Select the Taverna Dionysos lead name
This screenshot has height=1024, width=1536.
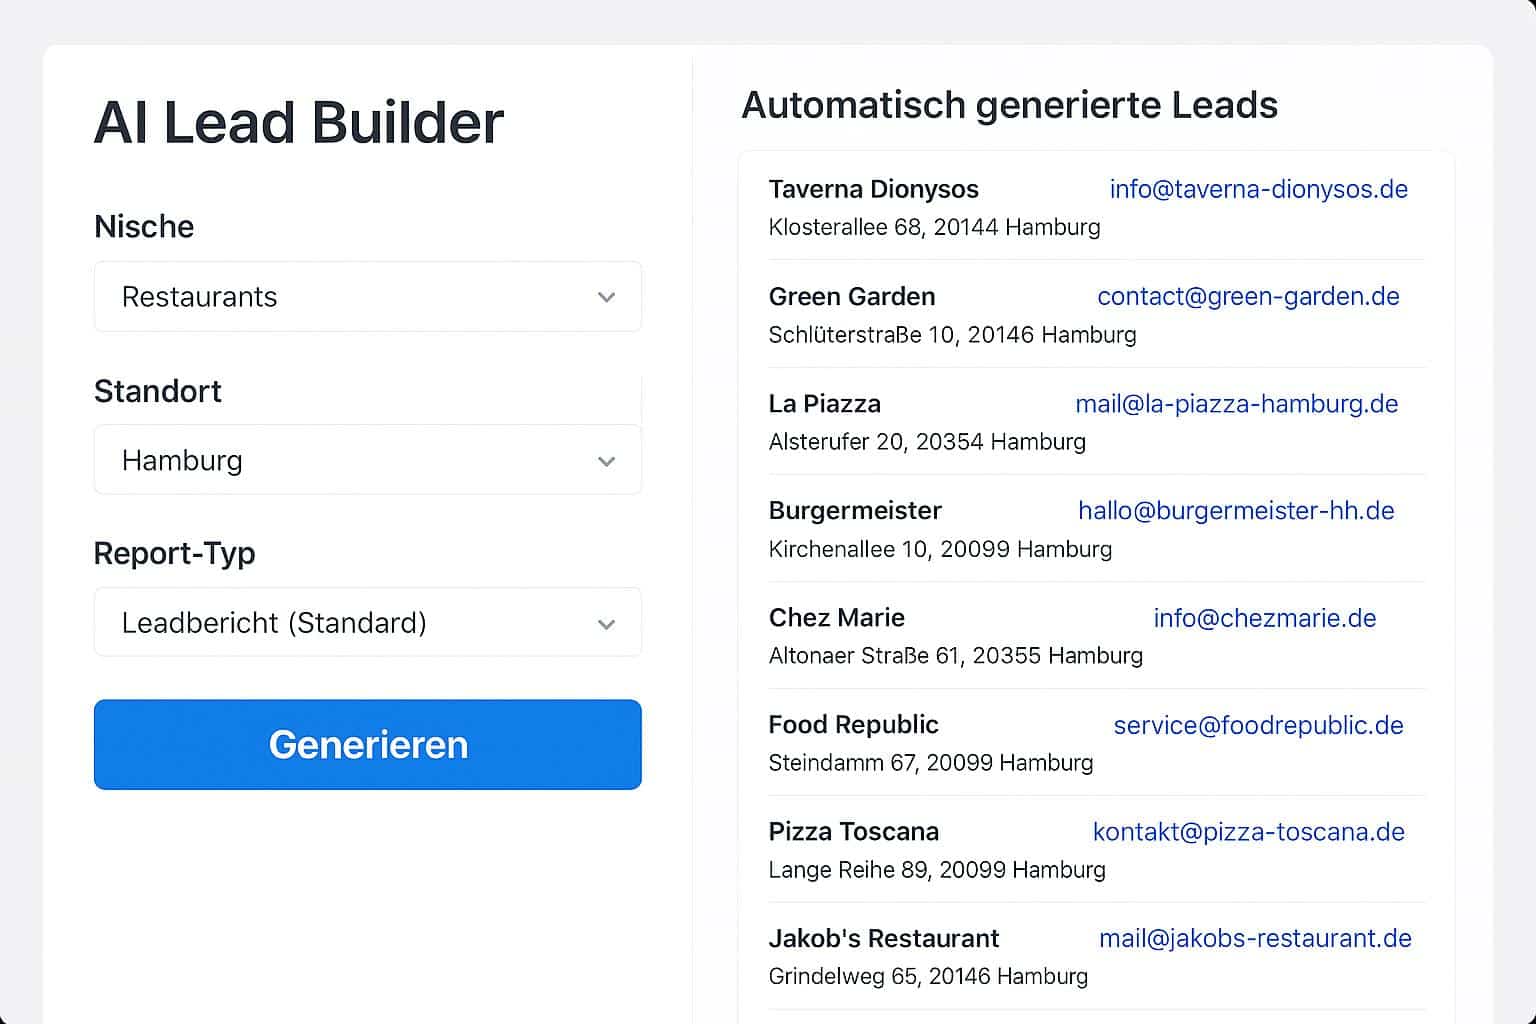point(873,190)
